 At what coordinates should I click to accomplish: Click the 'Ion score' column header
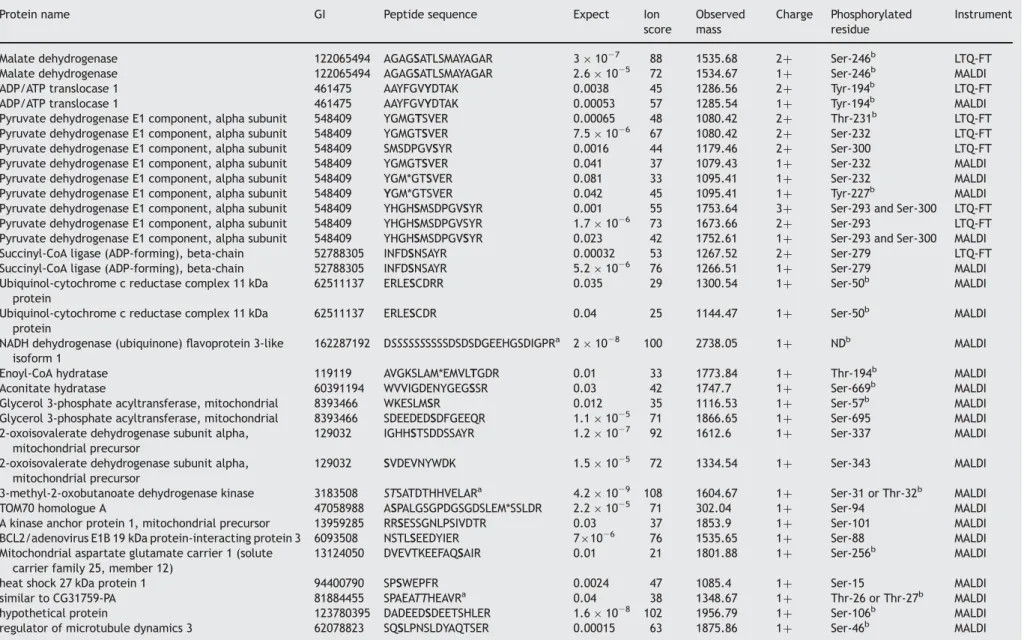point(657,22)
